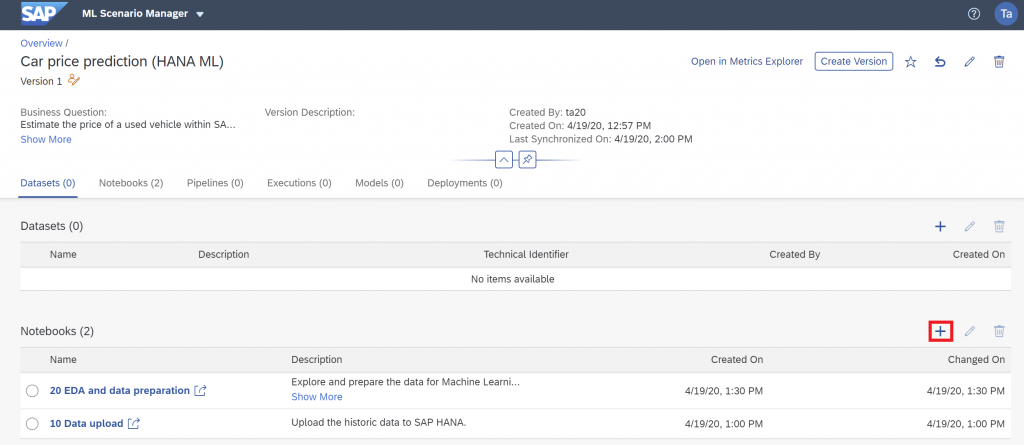Switch to the Executions (0) tab

click(x=299, y=183)
